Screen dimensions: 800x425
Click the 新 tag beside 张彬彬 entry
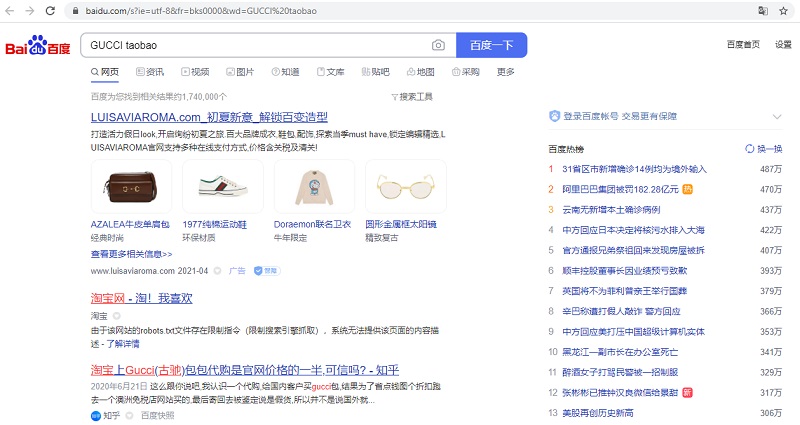tap(687, 392)
